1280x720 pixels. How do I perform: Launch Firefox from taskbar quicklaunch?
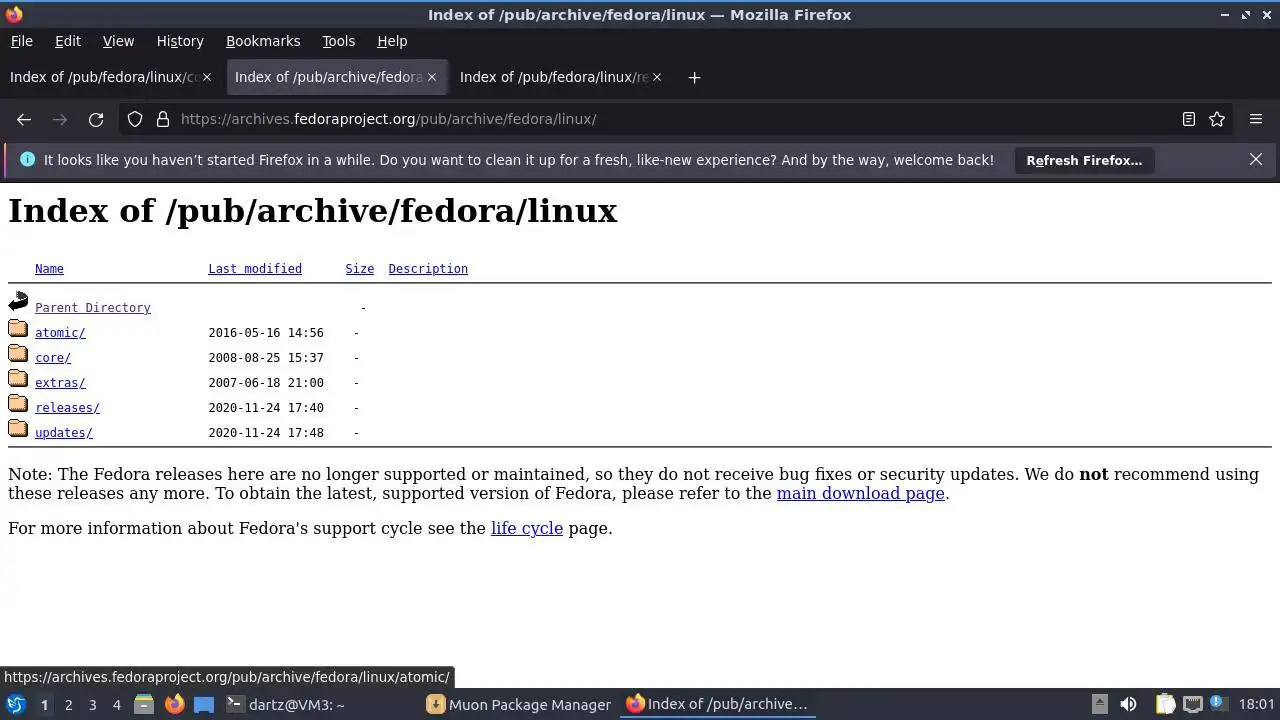(174, 704)
